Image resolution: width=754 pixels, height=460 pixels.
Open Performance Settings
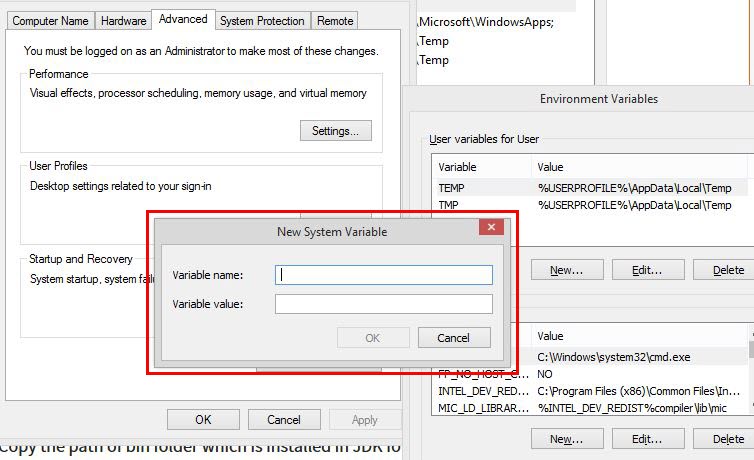[335, 131]
